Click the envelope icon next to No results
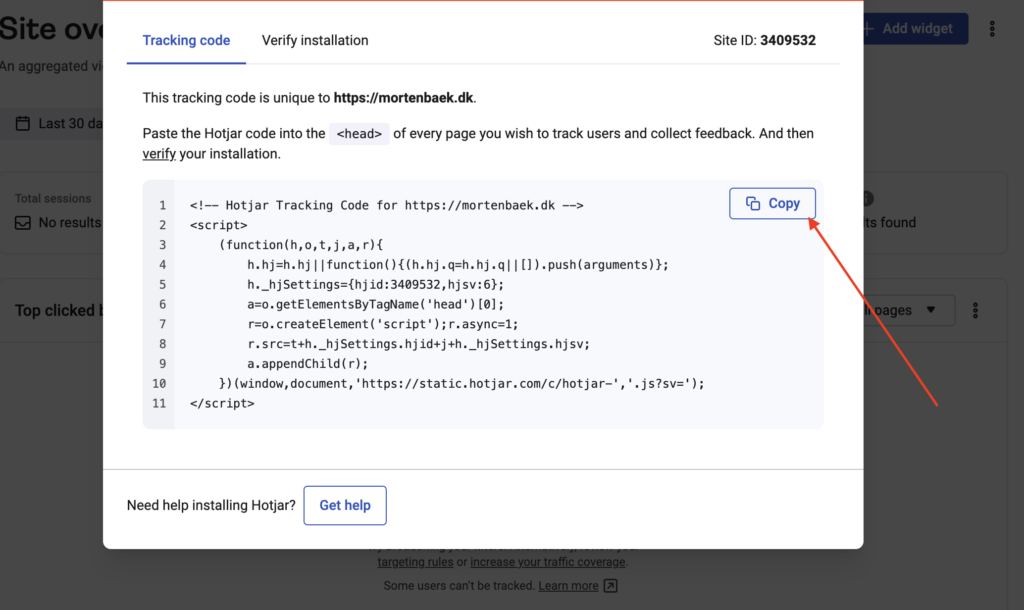1024x610 pixels. (x=23, y=223)
